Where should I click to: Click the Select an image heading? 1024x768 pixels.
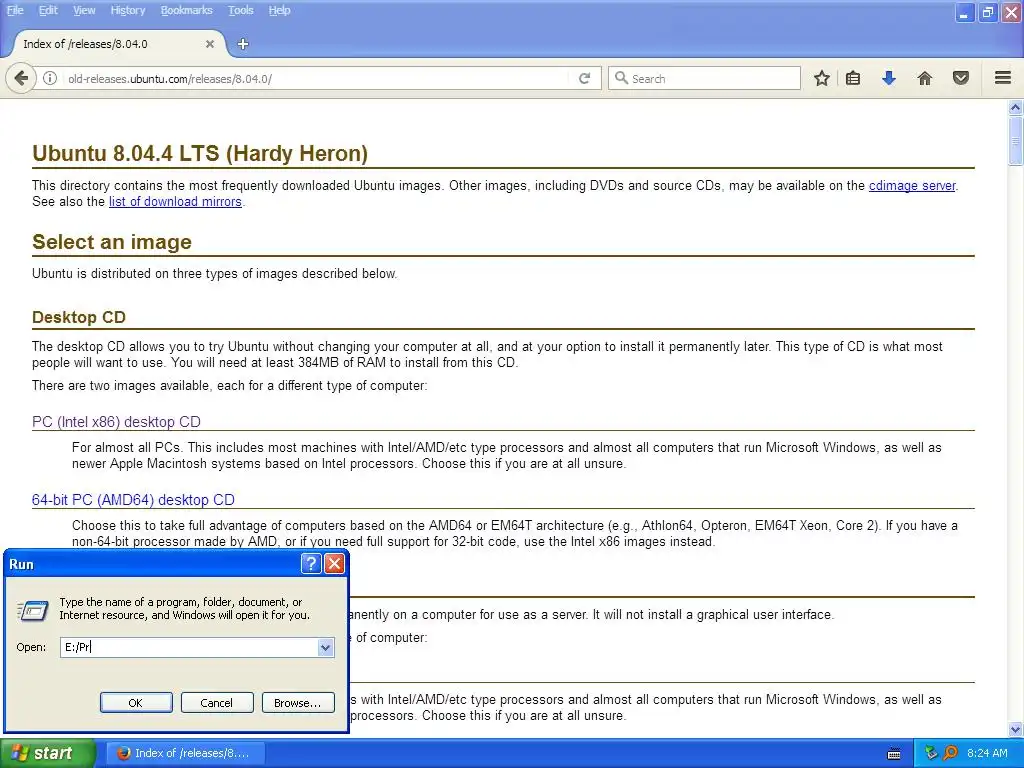pyautogui.click(x=112, y=242)
